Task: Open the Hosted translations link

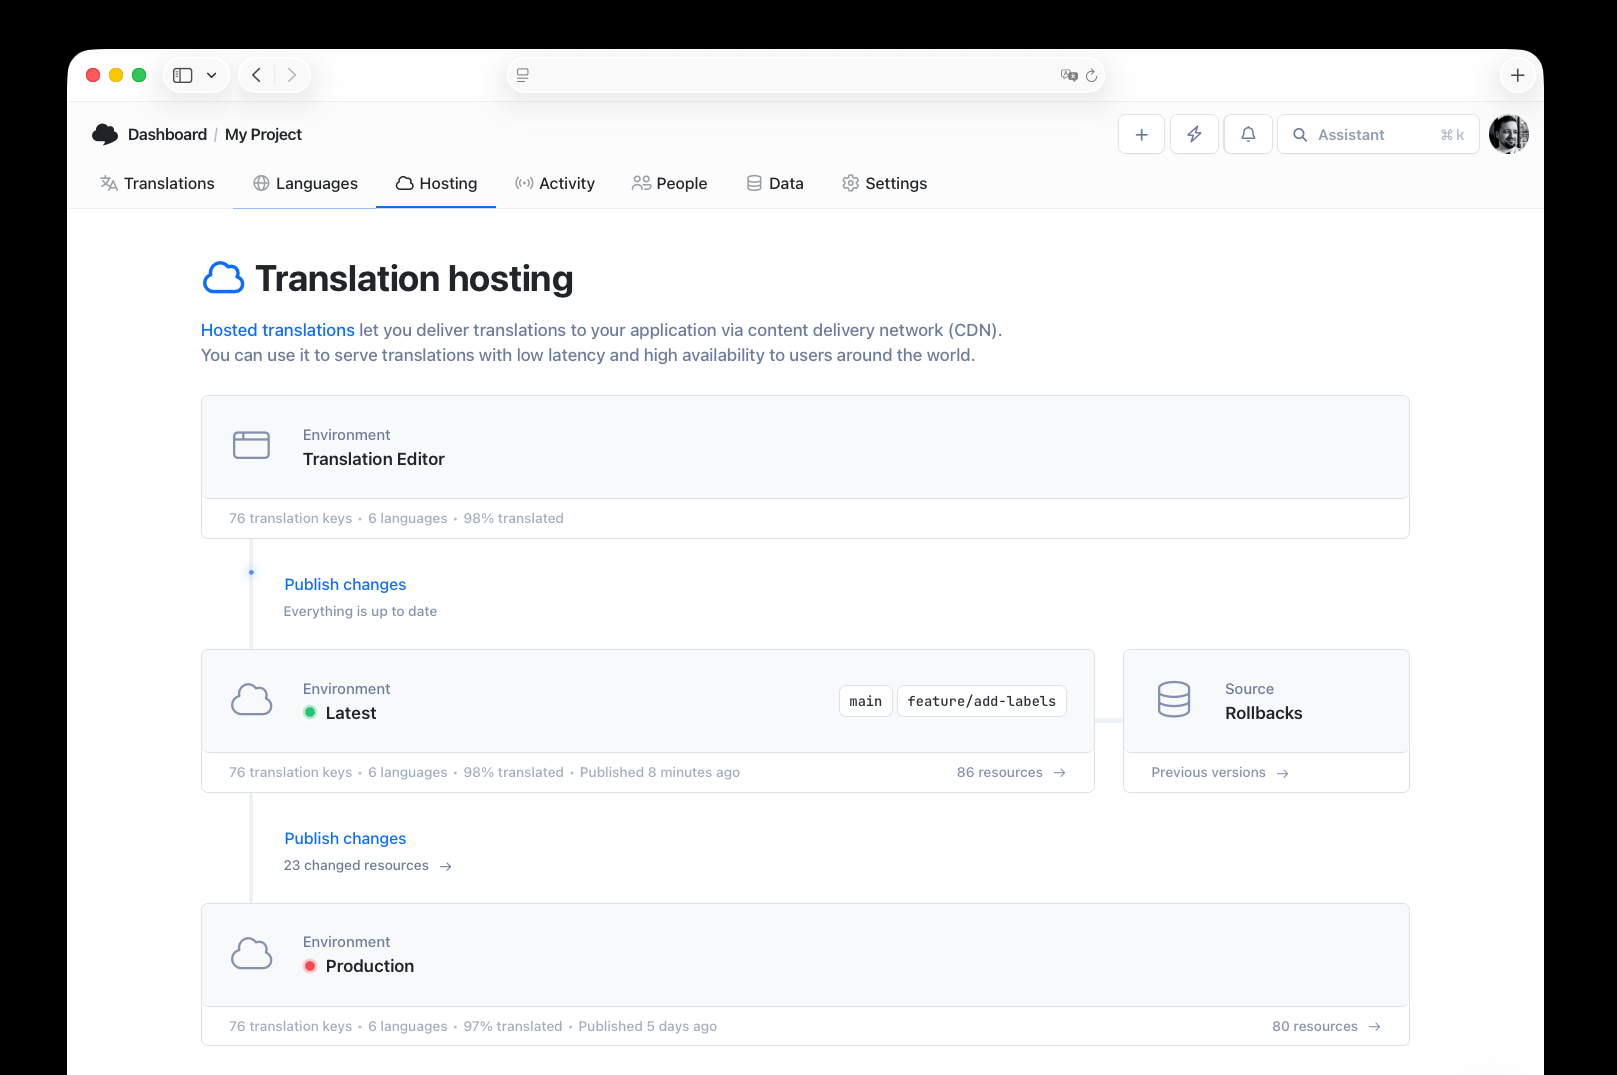Action: [x=277, y=329]
